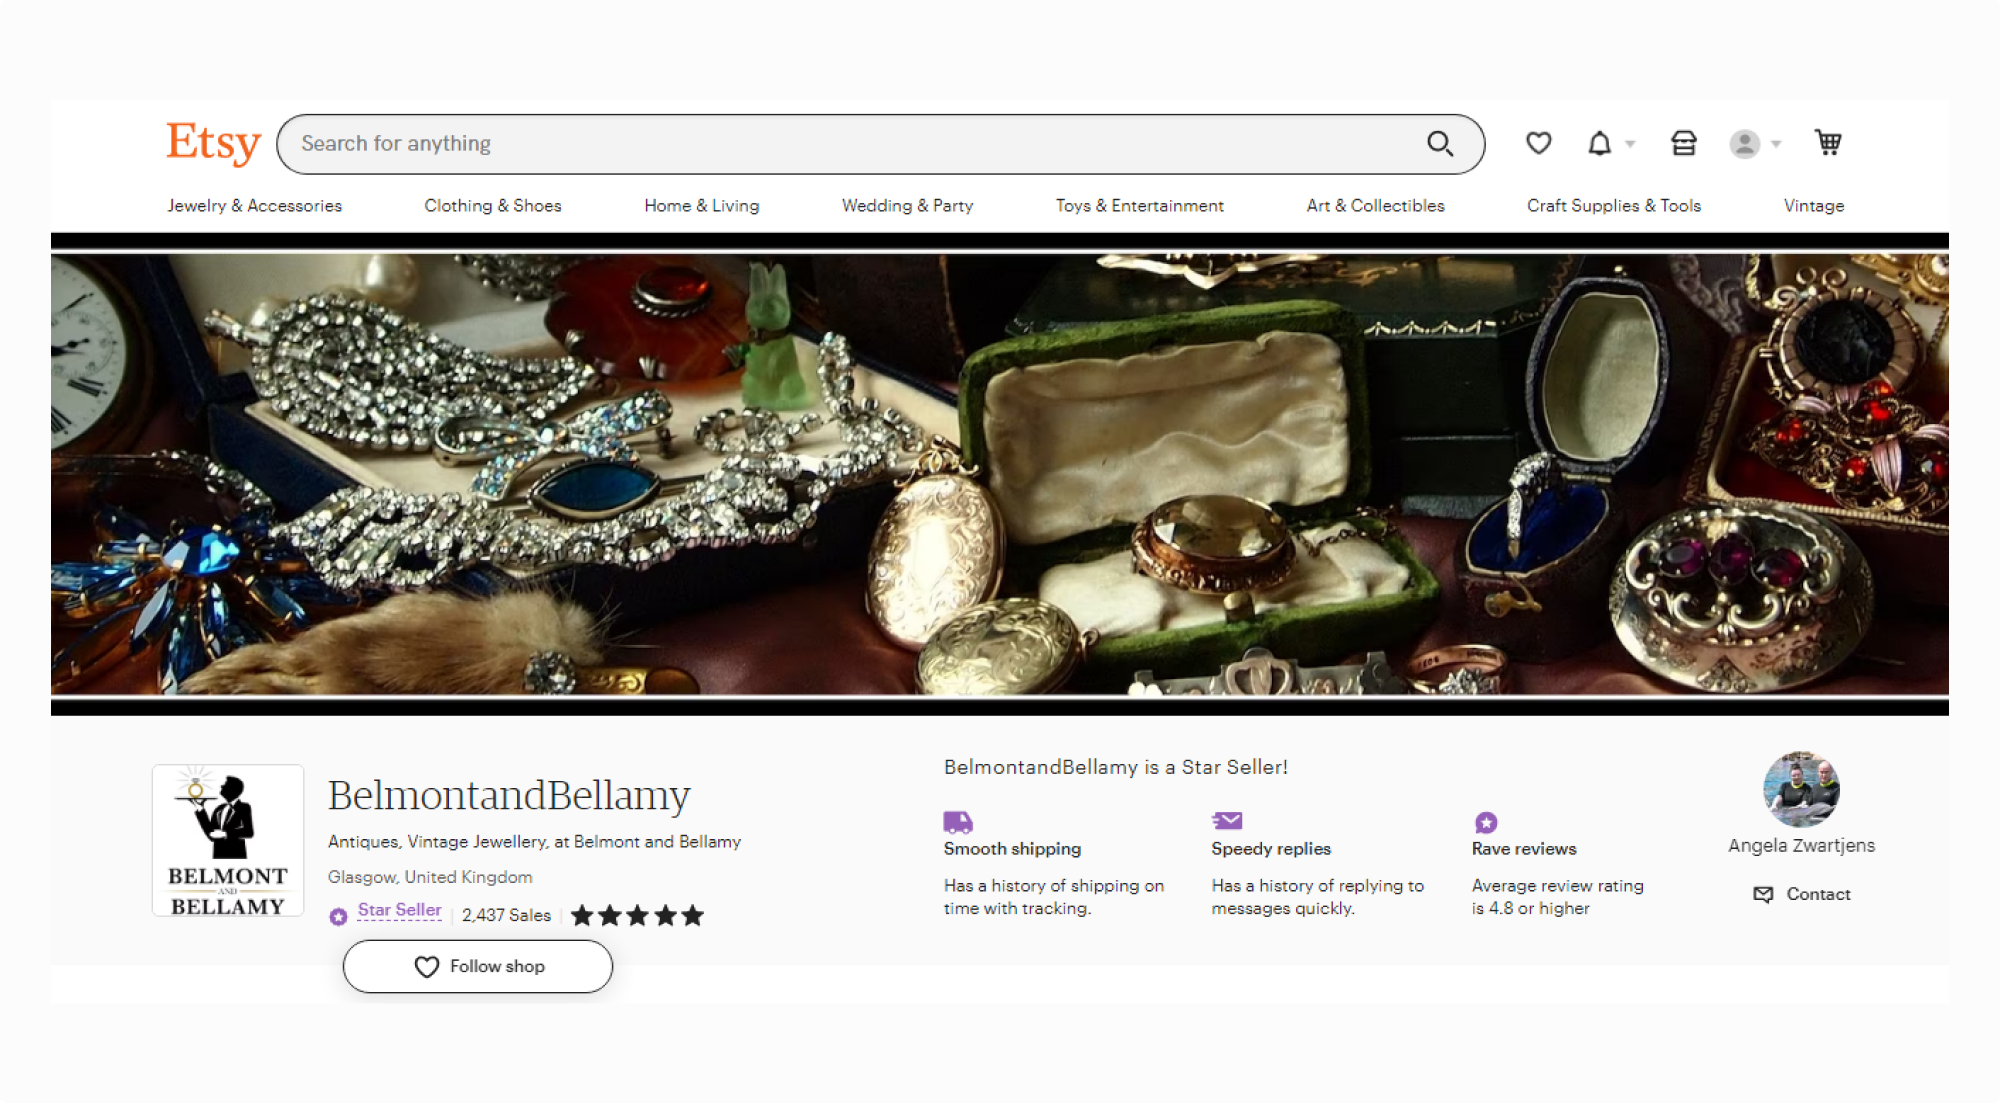Click the search magnifier icon
This screenshot has height=1103, width=2000.
point(1440,144)
